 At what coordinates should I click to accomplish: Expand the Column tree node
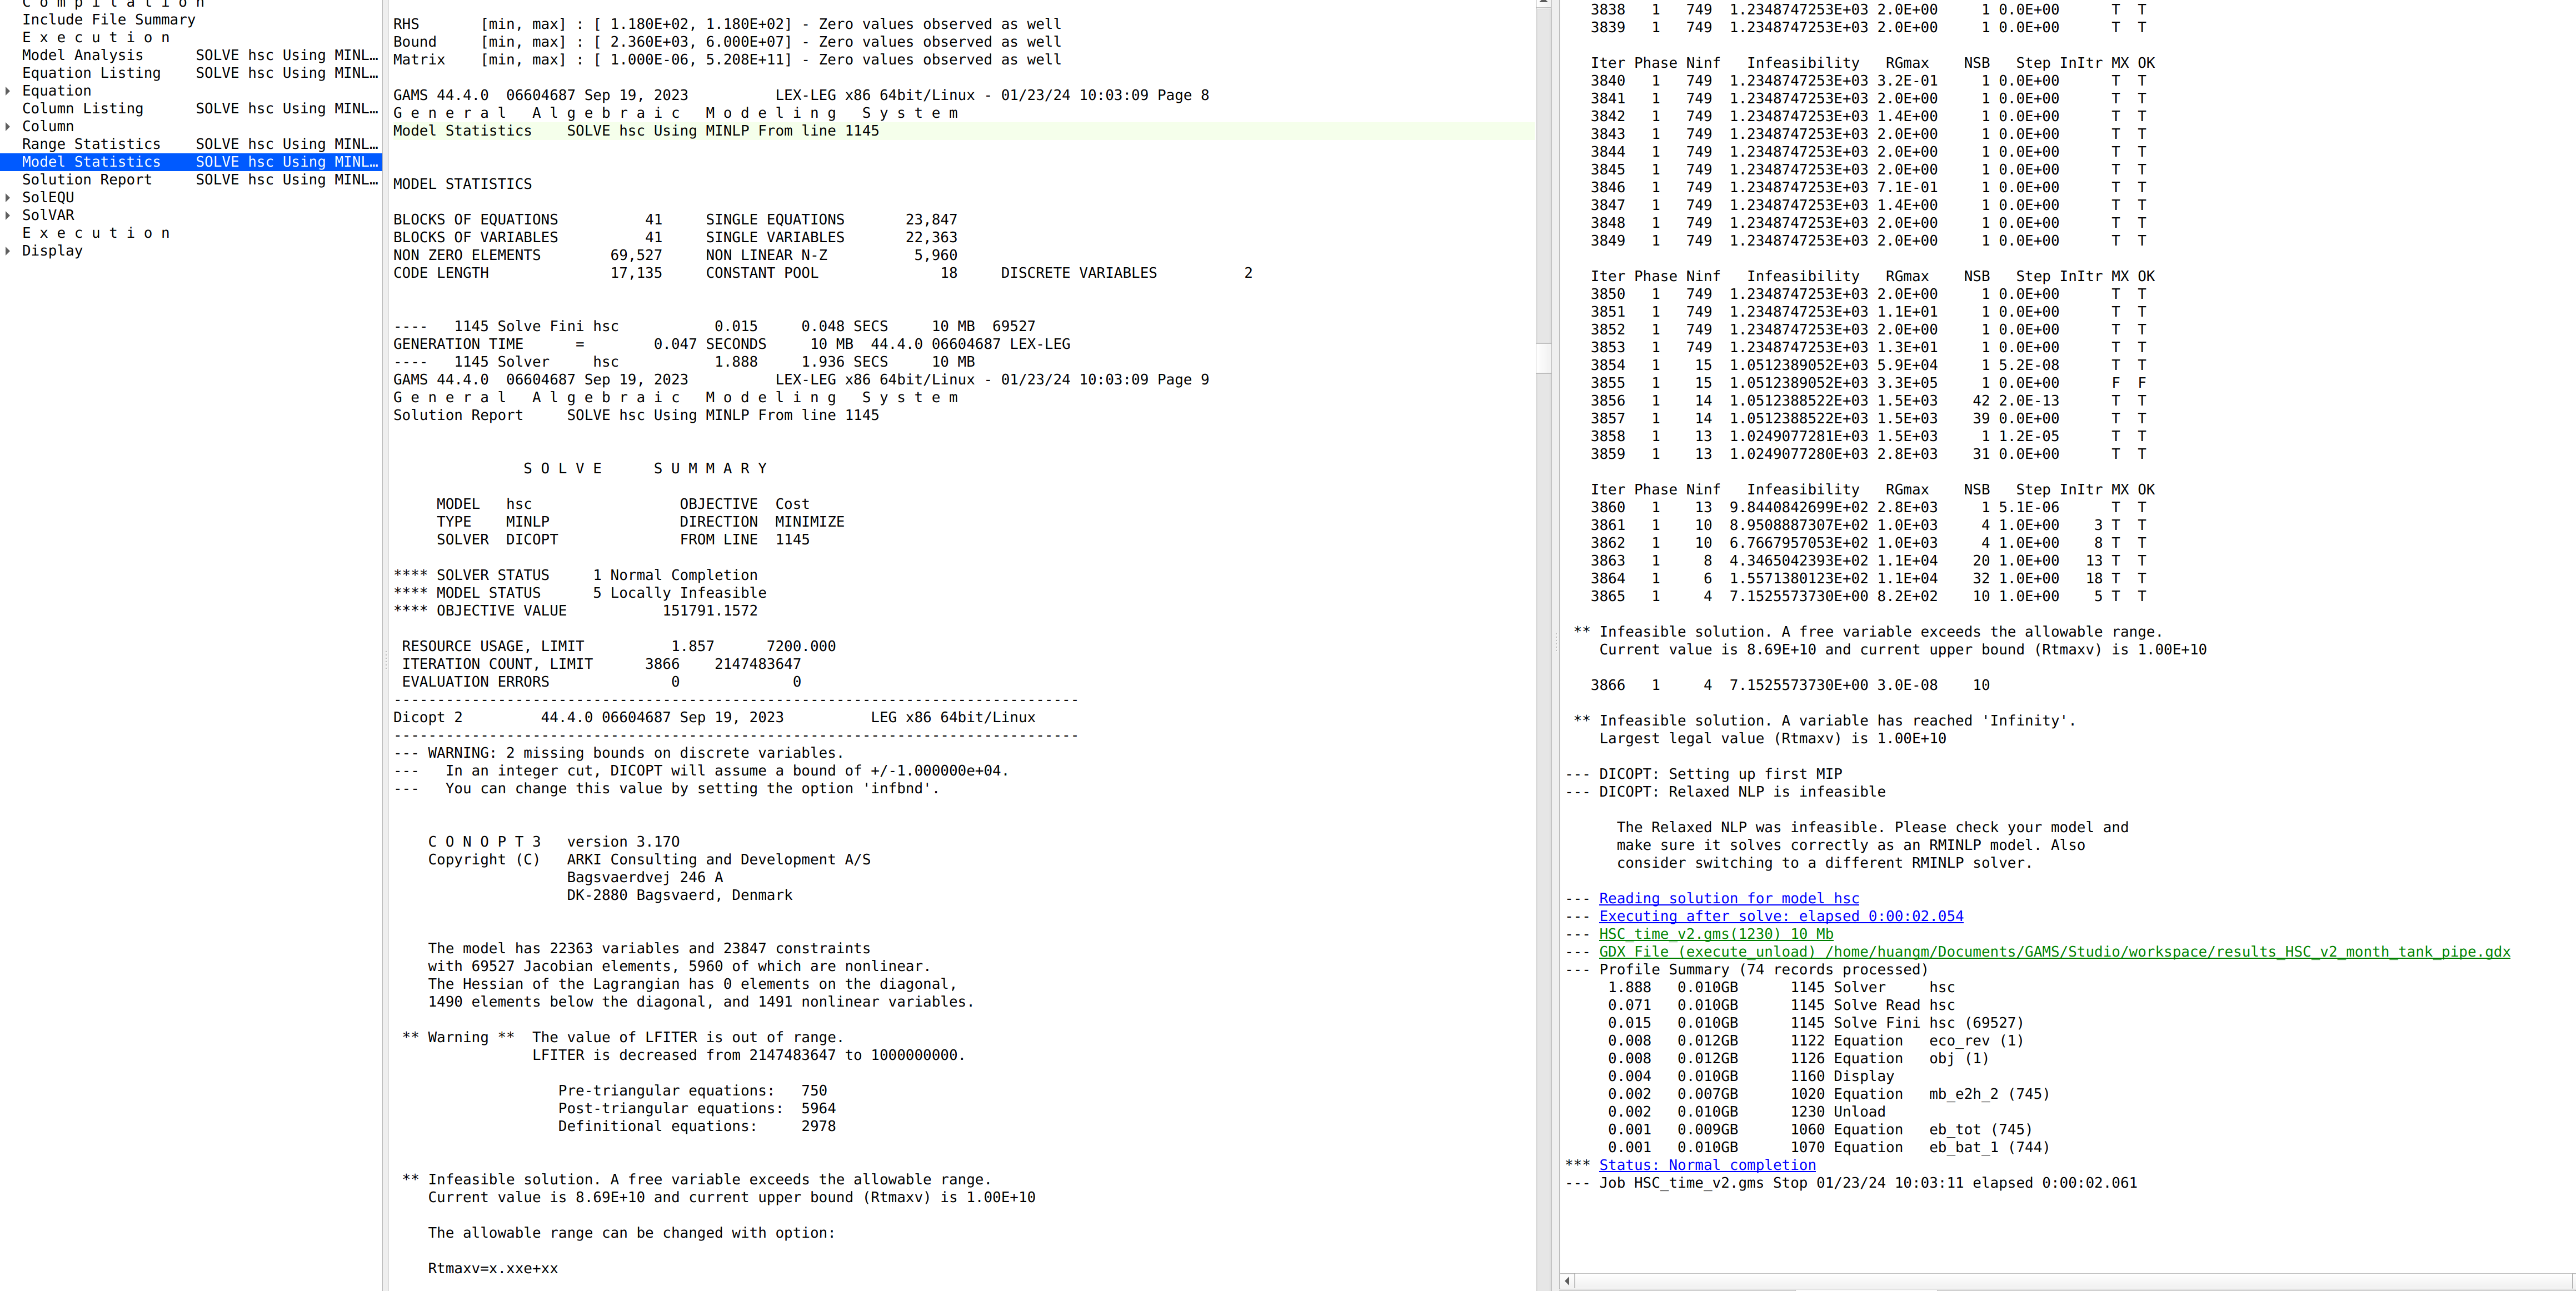(x=8, y=127)
